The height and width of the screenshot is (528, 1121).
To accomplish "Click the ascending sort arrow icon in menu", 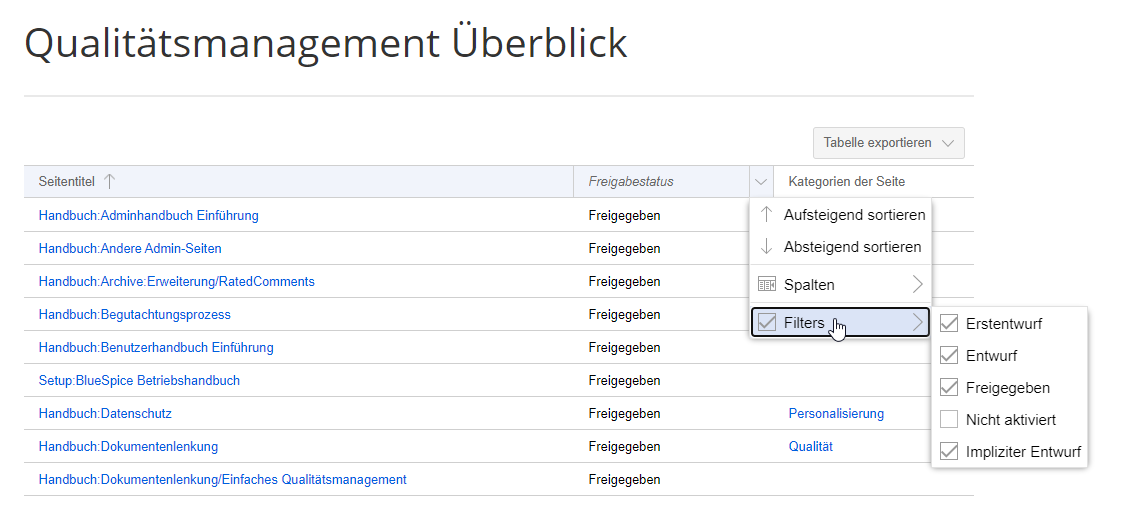I will coord(767,215).
